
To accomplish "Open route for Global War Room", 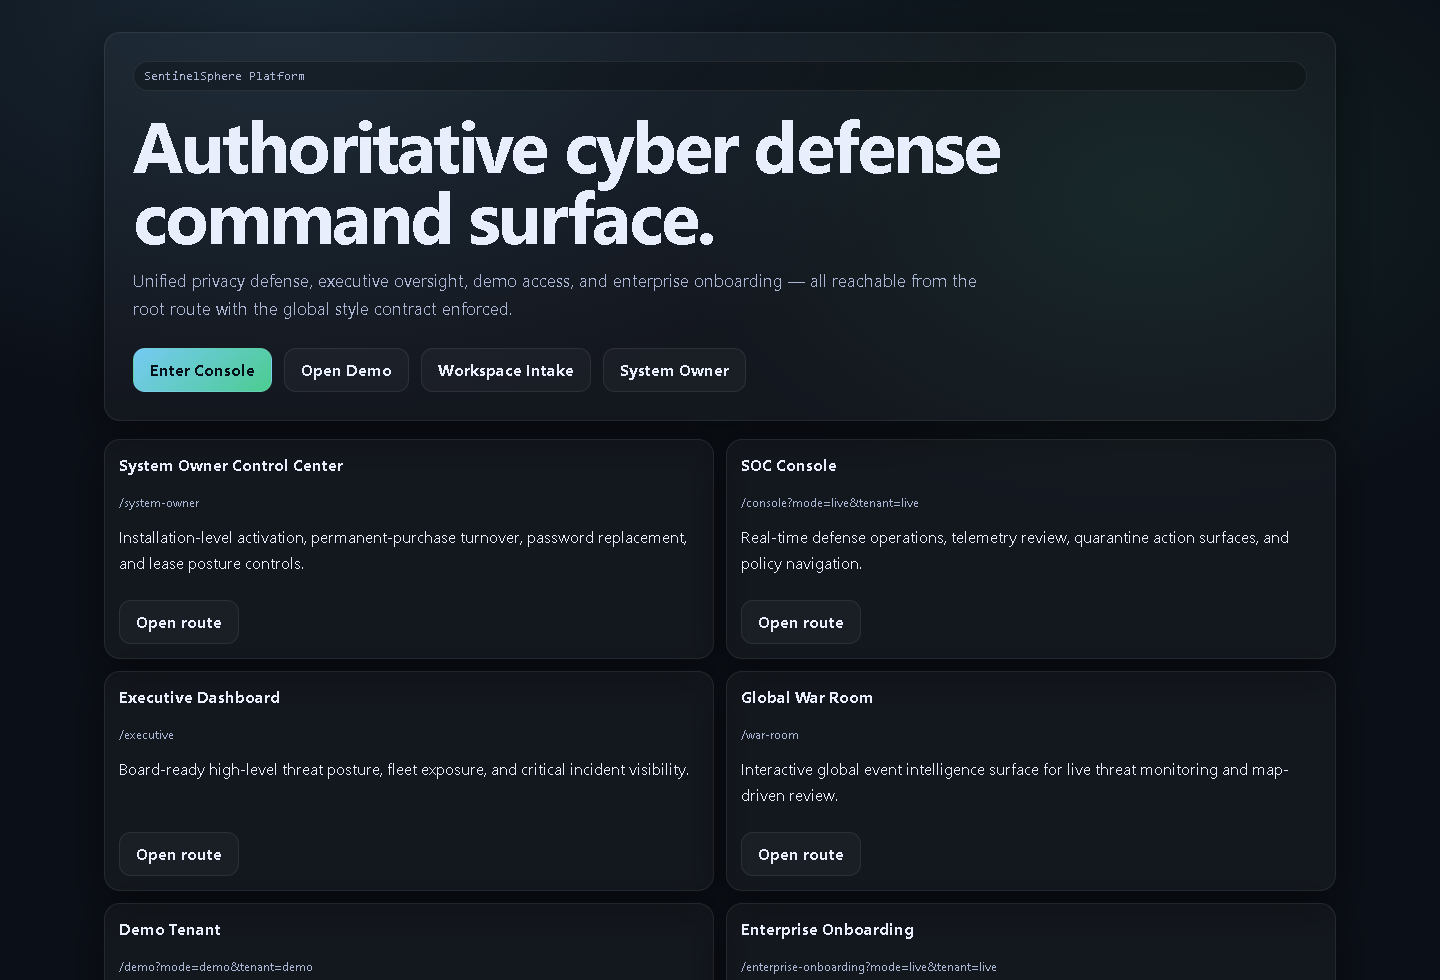I will (801, 854).
